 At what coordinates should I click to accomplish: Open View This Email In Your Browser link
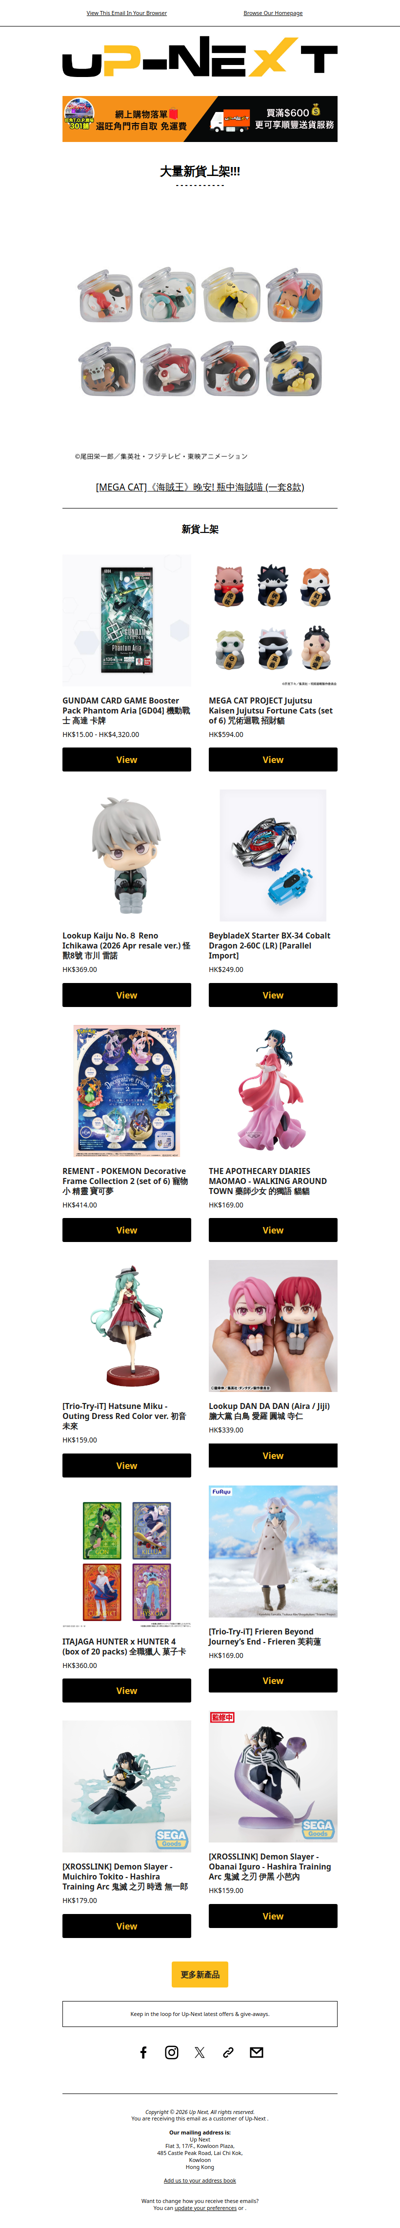(x=127, y=13)
